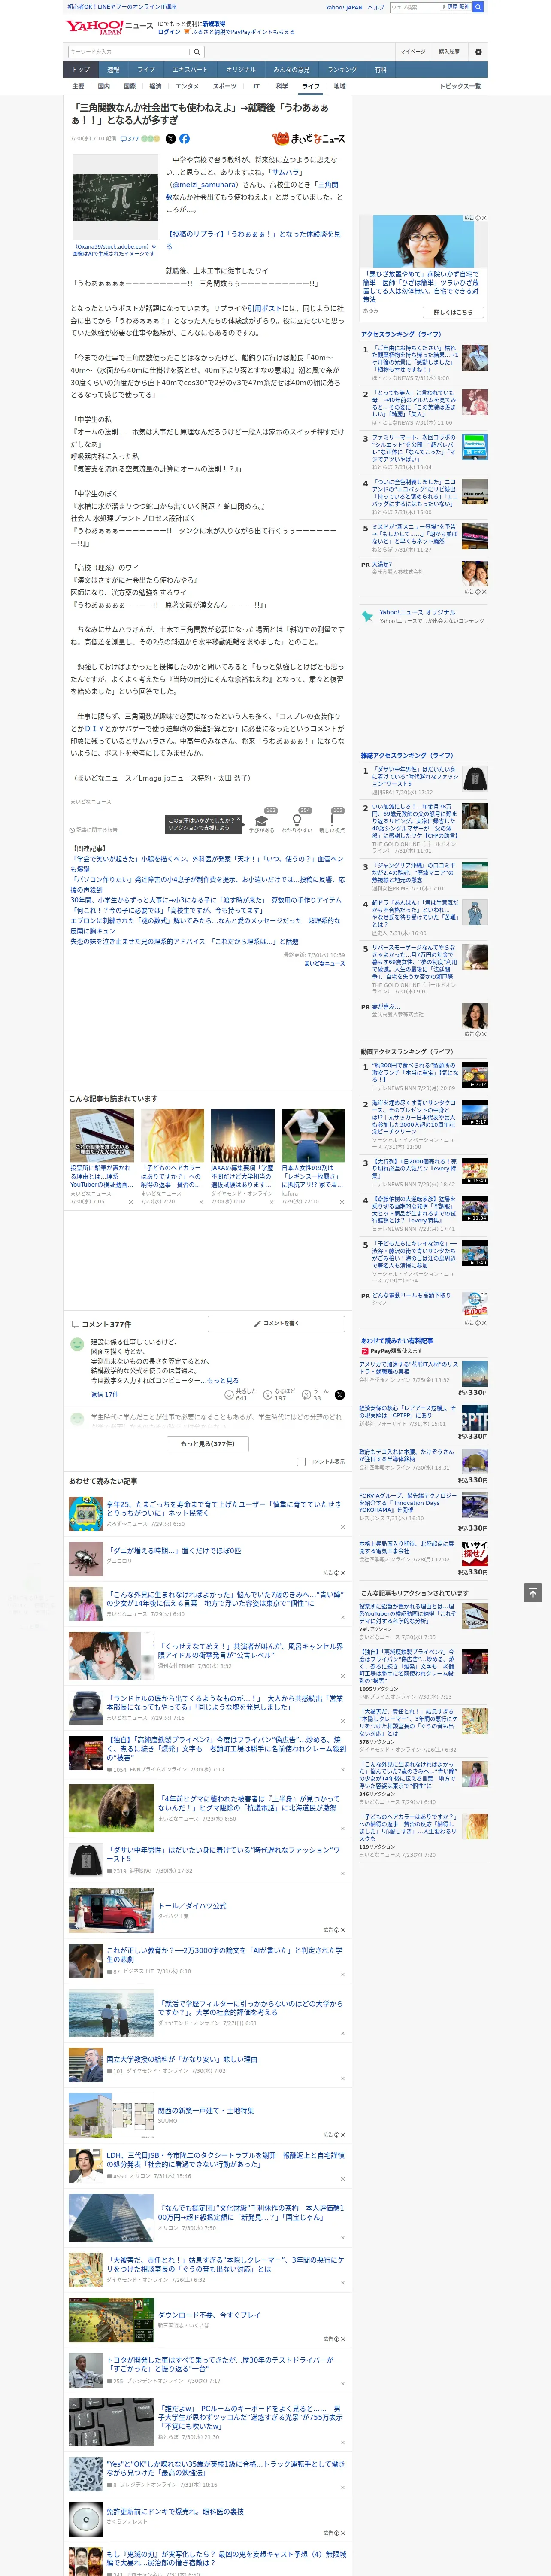Open the brown bear article thumbnail
This screenshot has width=551, height=2576.
click(111, 1808)
